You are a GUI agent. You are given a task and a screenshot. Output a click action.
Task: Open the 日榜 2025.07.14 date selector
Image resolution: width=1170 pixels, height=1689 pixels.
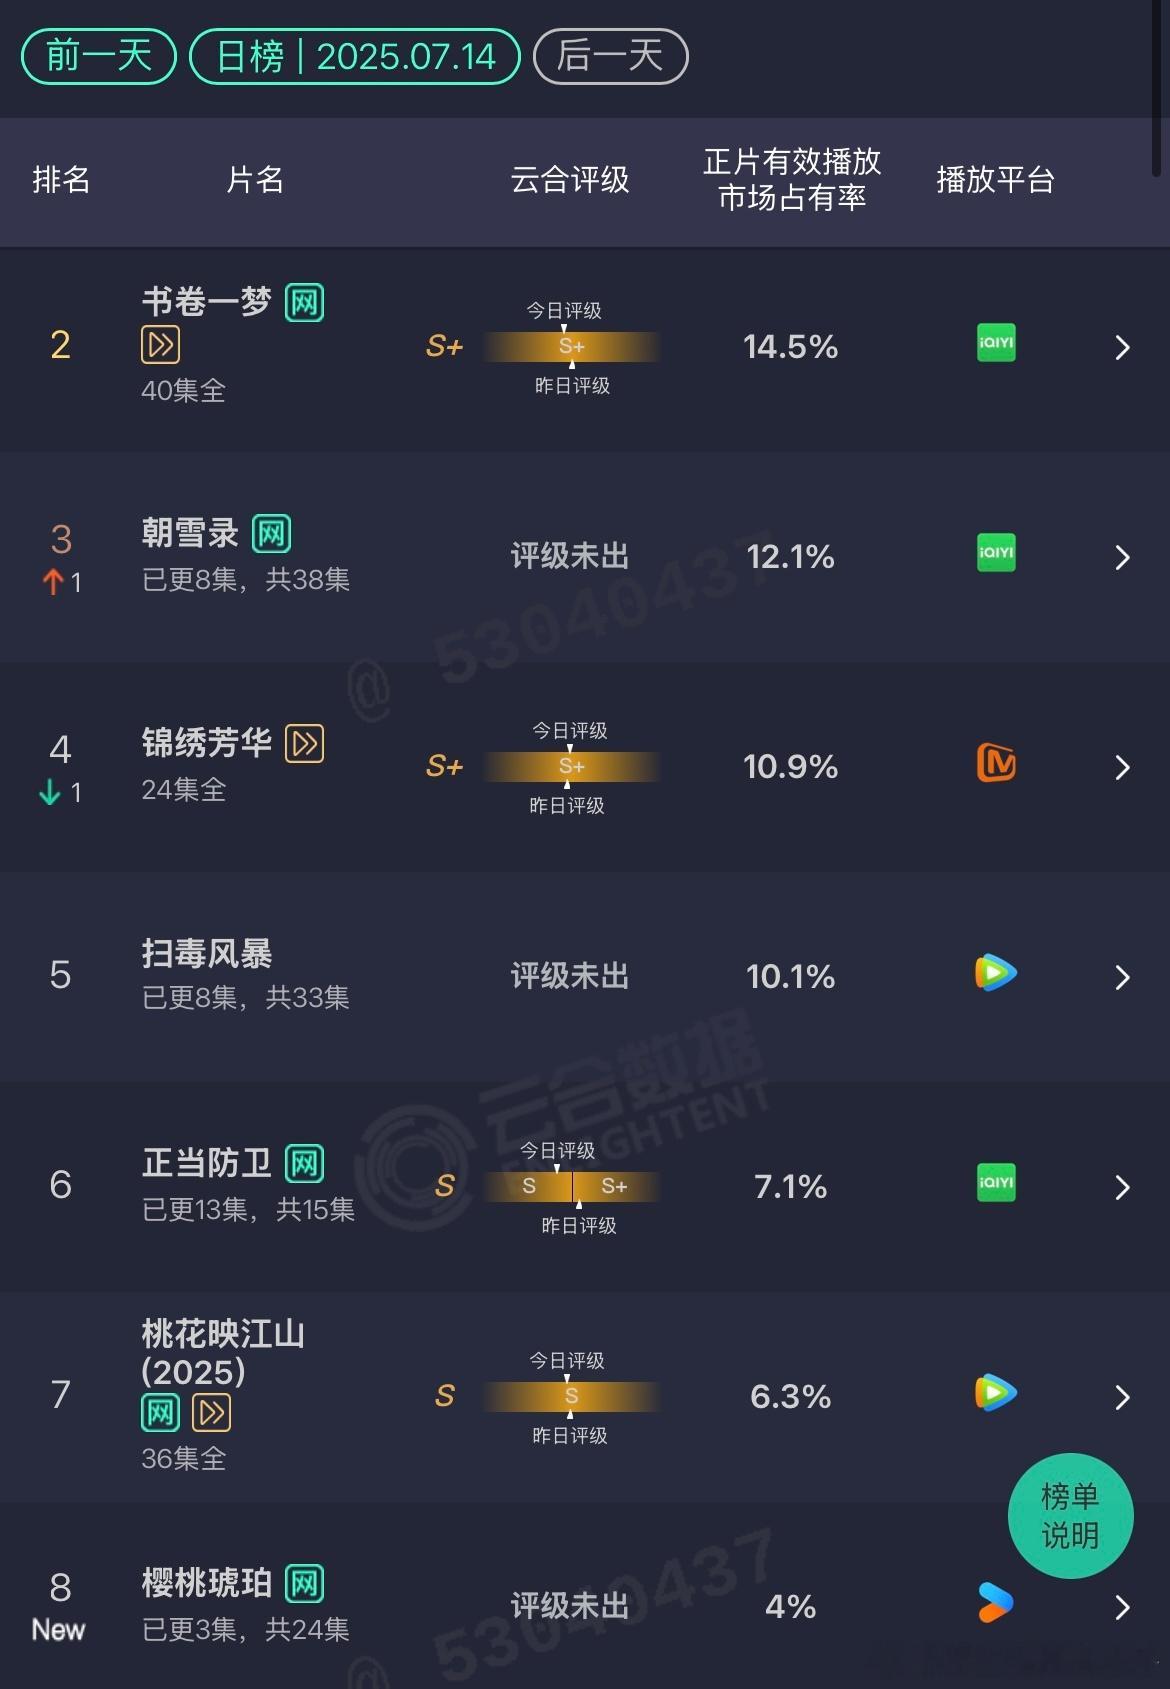[x=355, y=56]
